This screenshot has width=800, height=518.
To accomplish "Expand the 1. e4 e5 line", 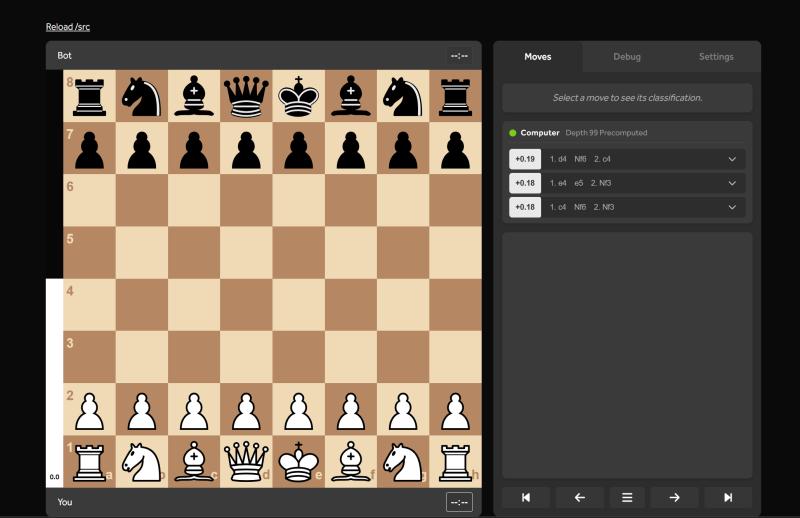I will pos(732,183).
